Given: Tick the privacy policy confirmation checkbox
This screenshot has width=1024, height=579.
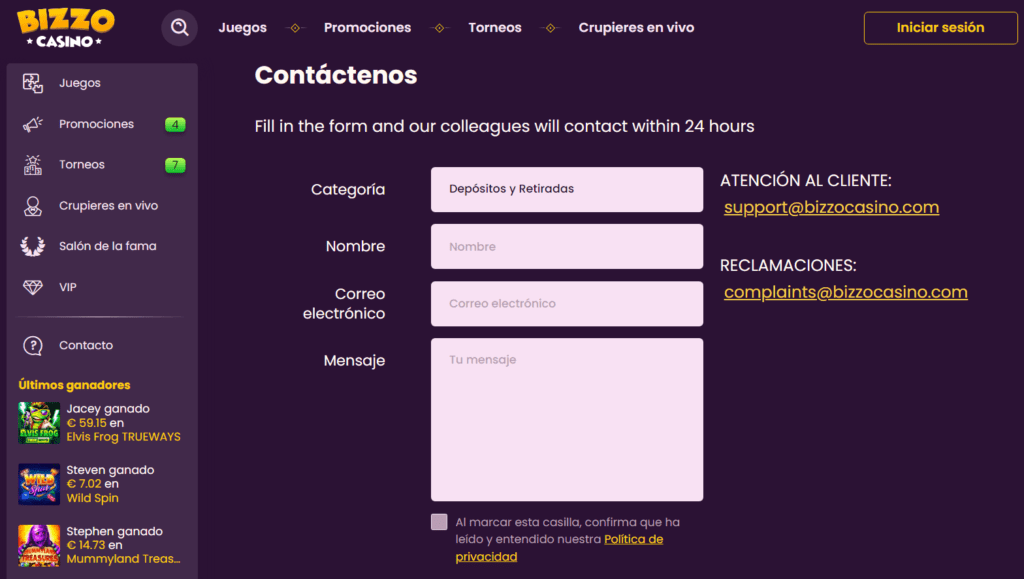Looking at the screenshot, I should pos(439,522).
